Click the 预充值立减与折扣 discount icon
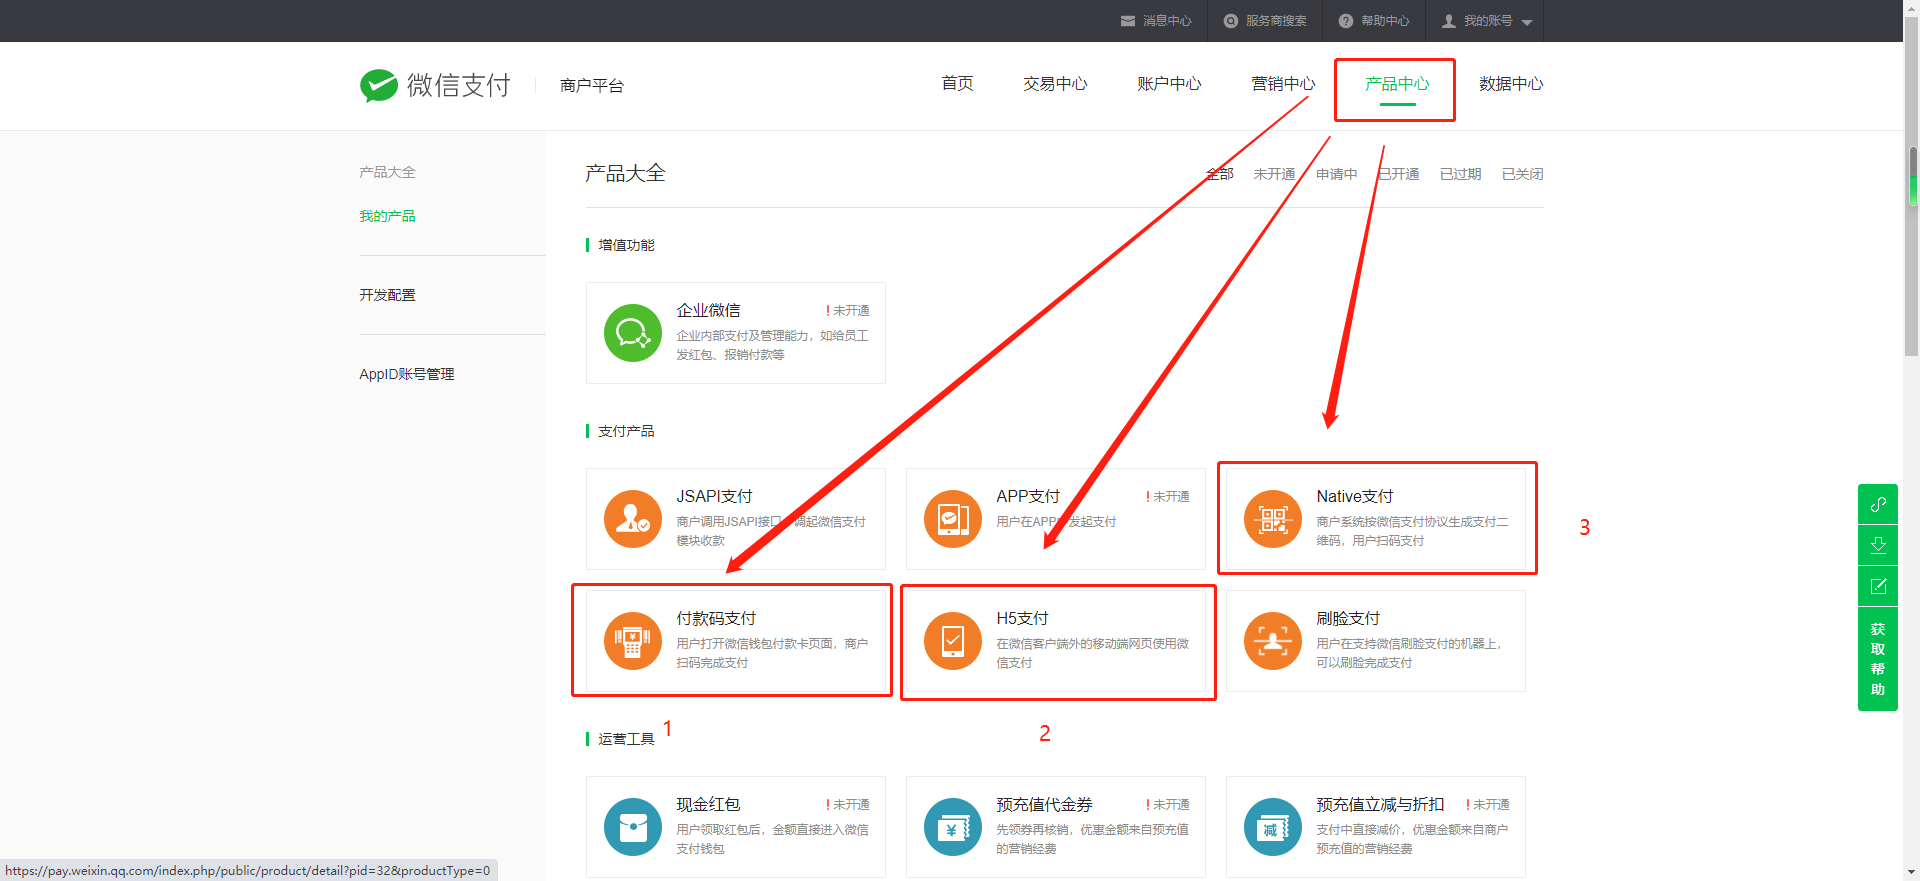Screen dimensions: 1920x881 1273,827
